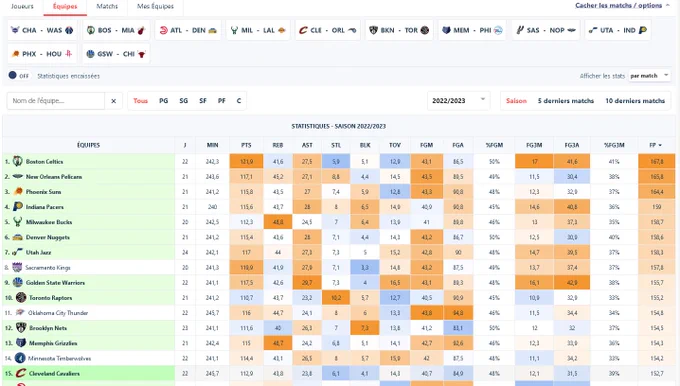This screenshot has height=386, width=680.
Task: Open the CLE - ORL match
Action: pos(328,30)
